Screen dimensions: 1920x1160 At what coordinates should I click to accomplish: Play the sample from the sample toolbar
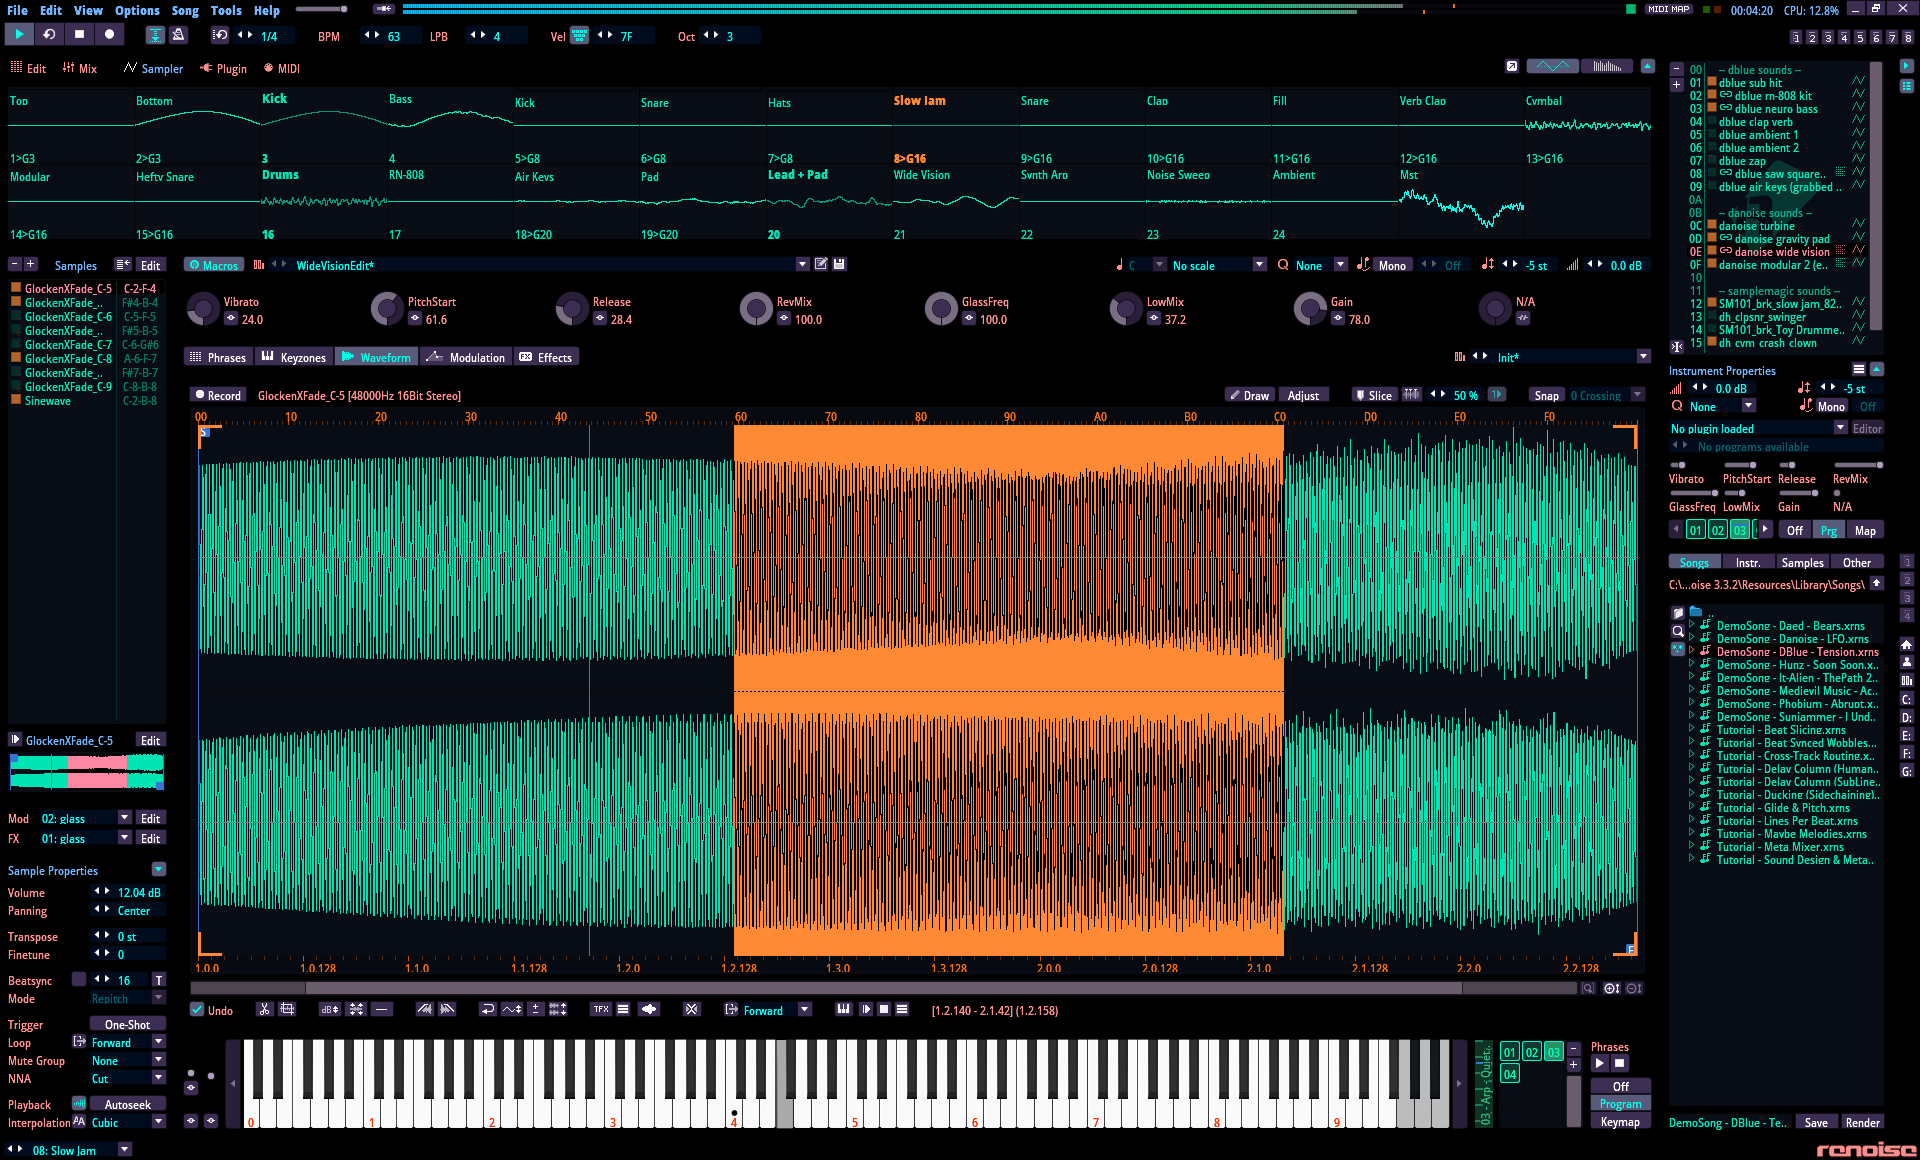[865, 1010]
